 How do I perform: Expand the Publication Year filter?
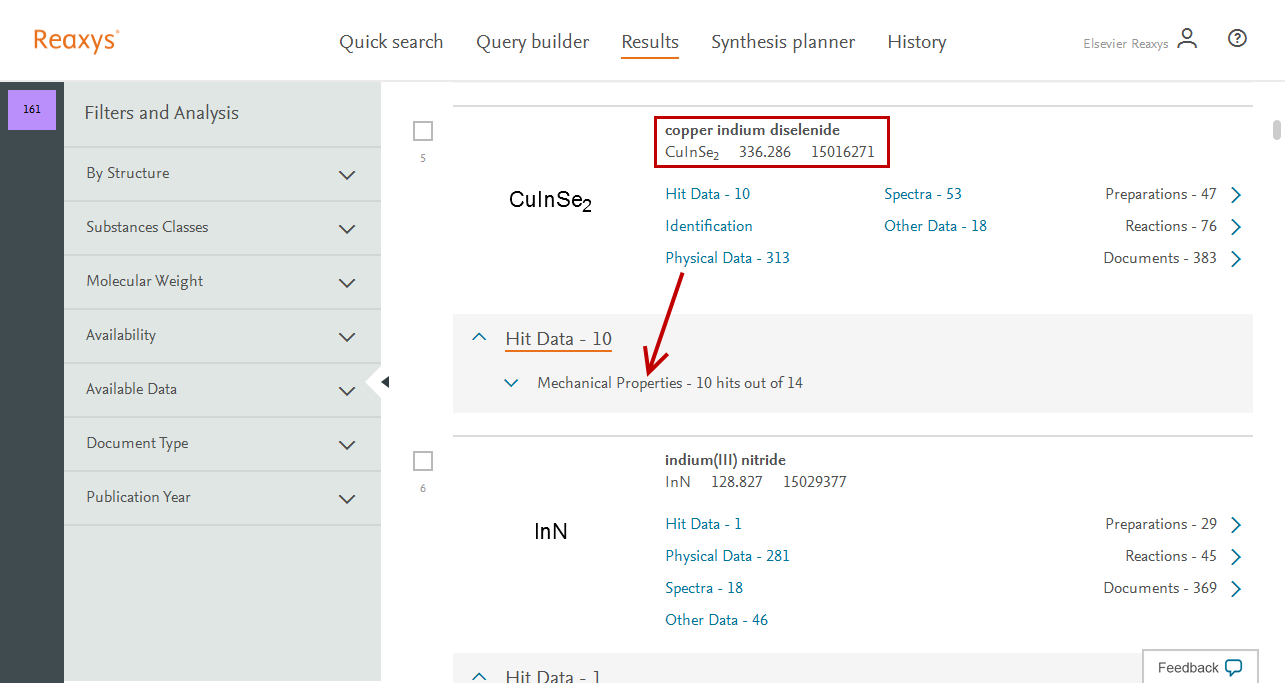point(347,498)
